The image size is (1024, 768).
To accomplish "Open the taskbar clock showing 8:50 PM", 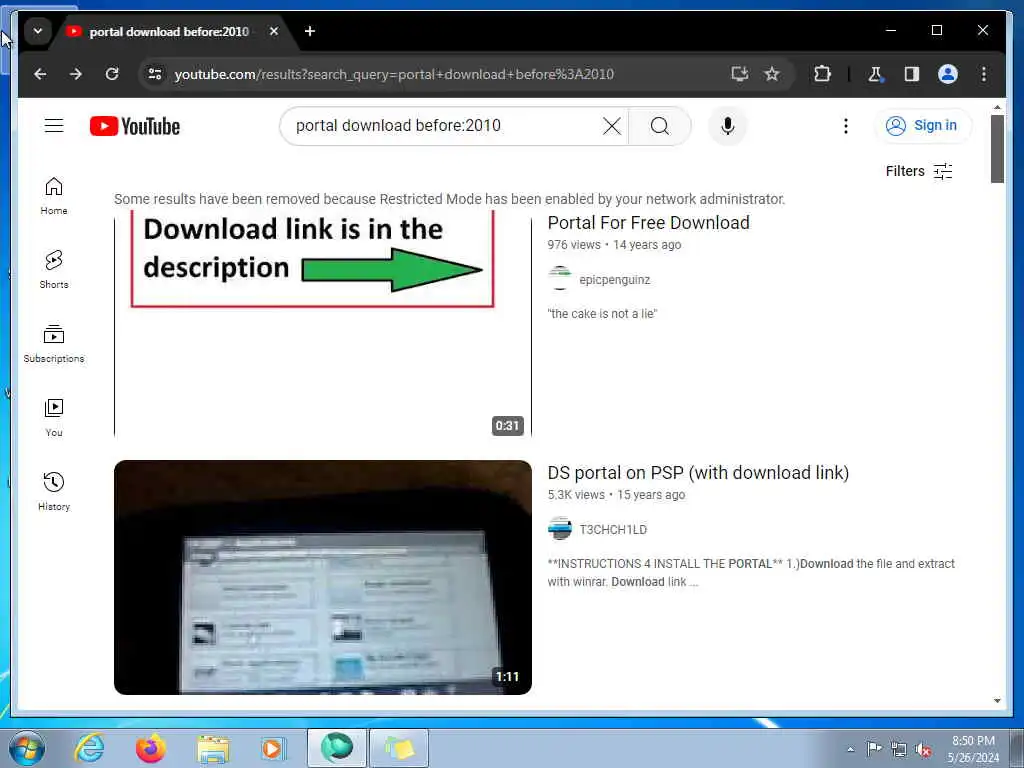I will pos(973,749).
